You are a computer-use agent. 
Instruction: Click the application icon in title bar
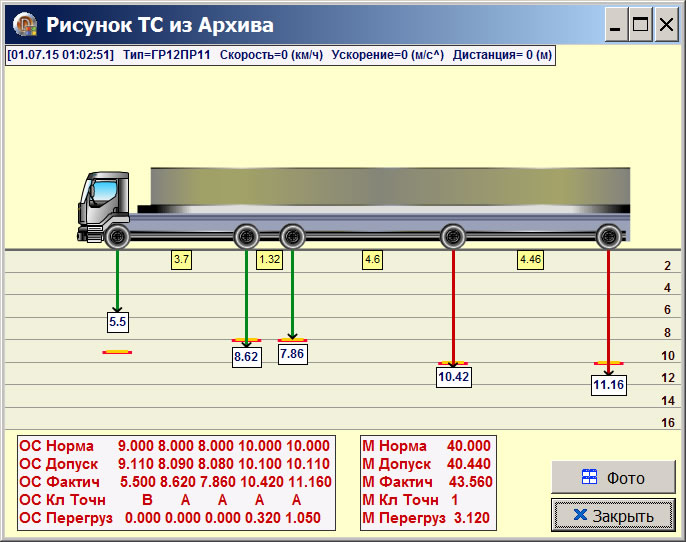[x=21, y=25]
